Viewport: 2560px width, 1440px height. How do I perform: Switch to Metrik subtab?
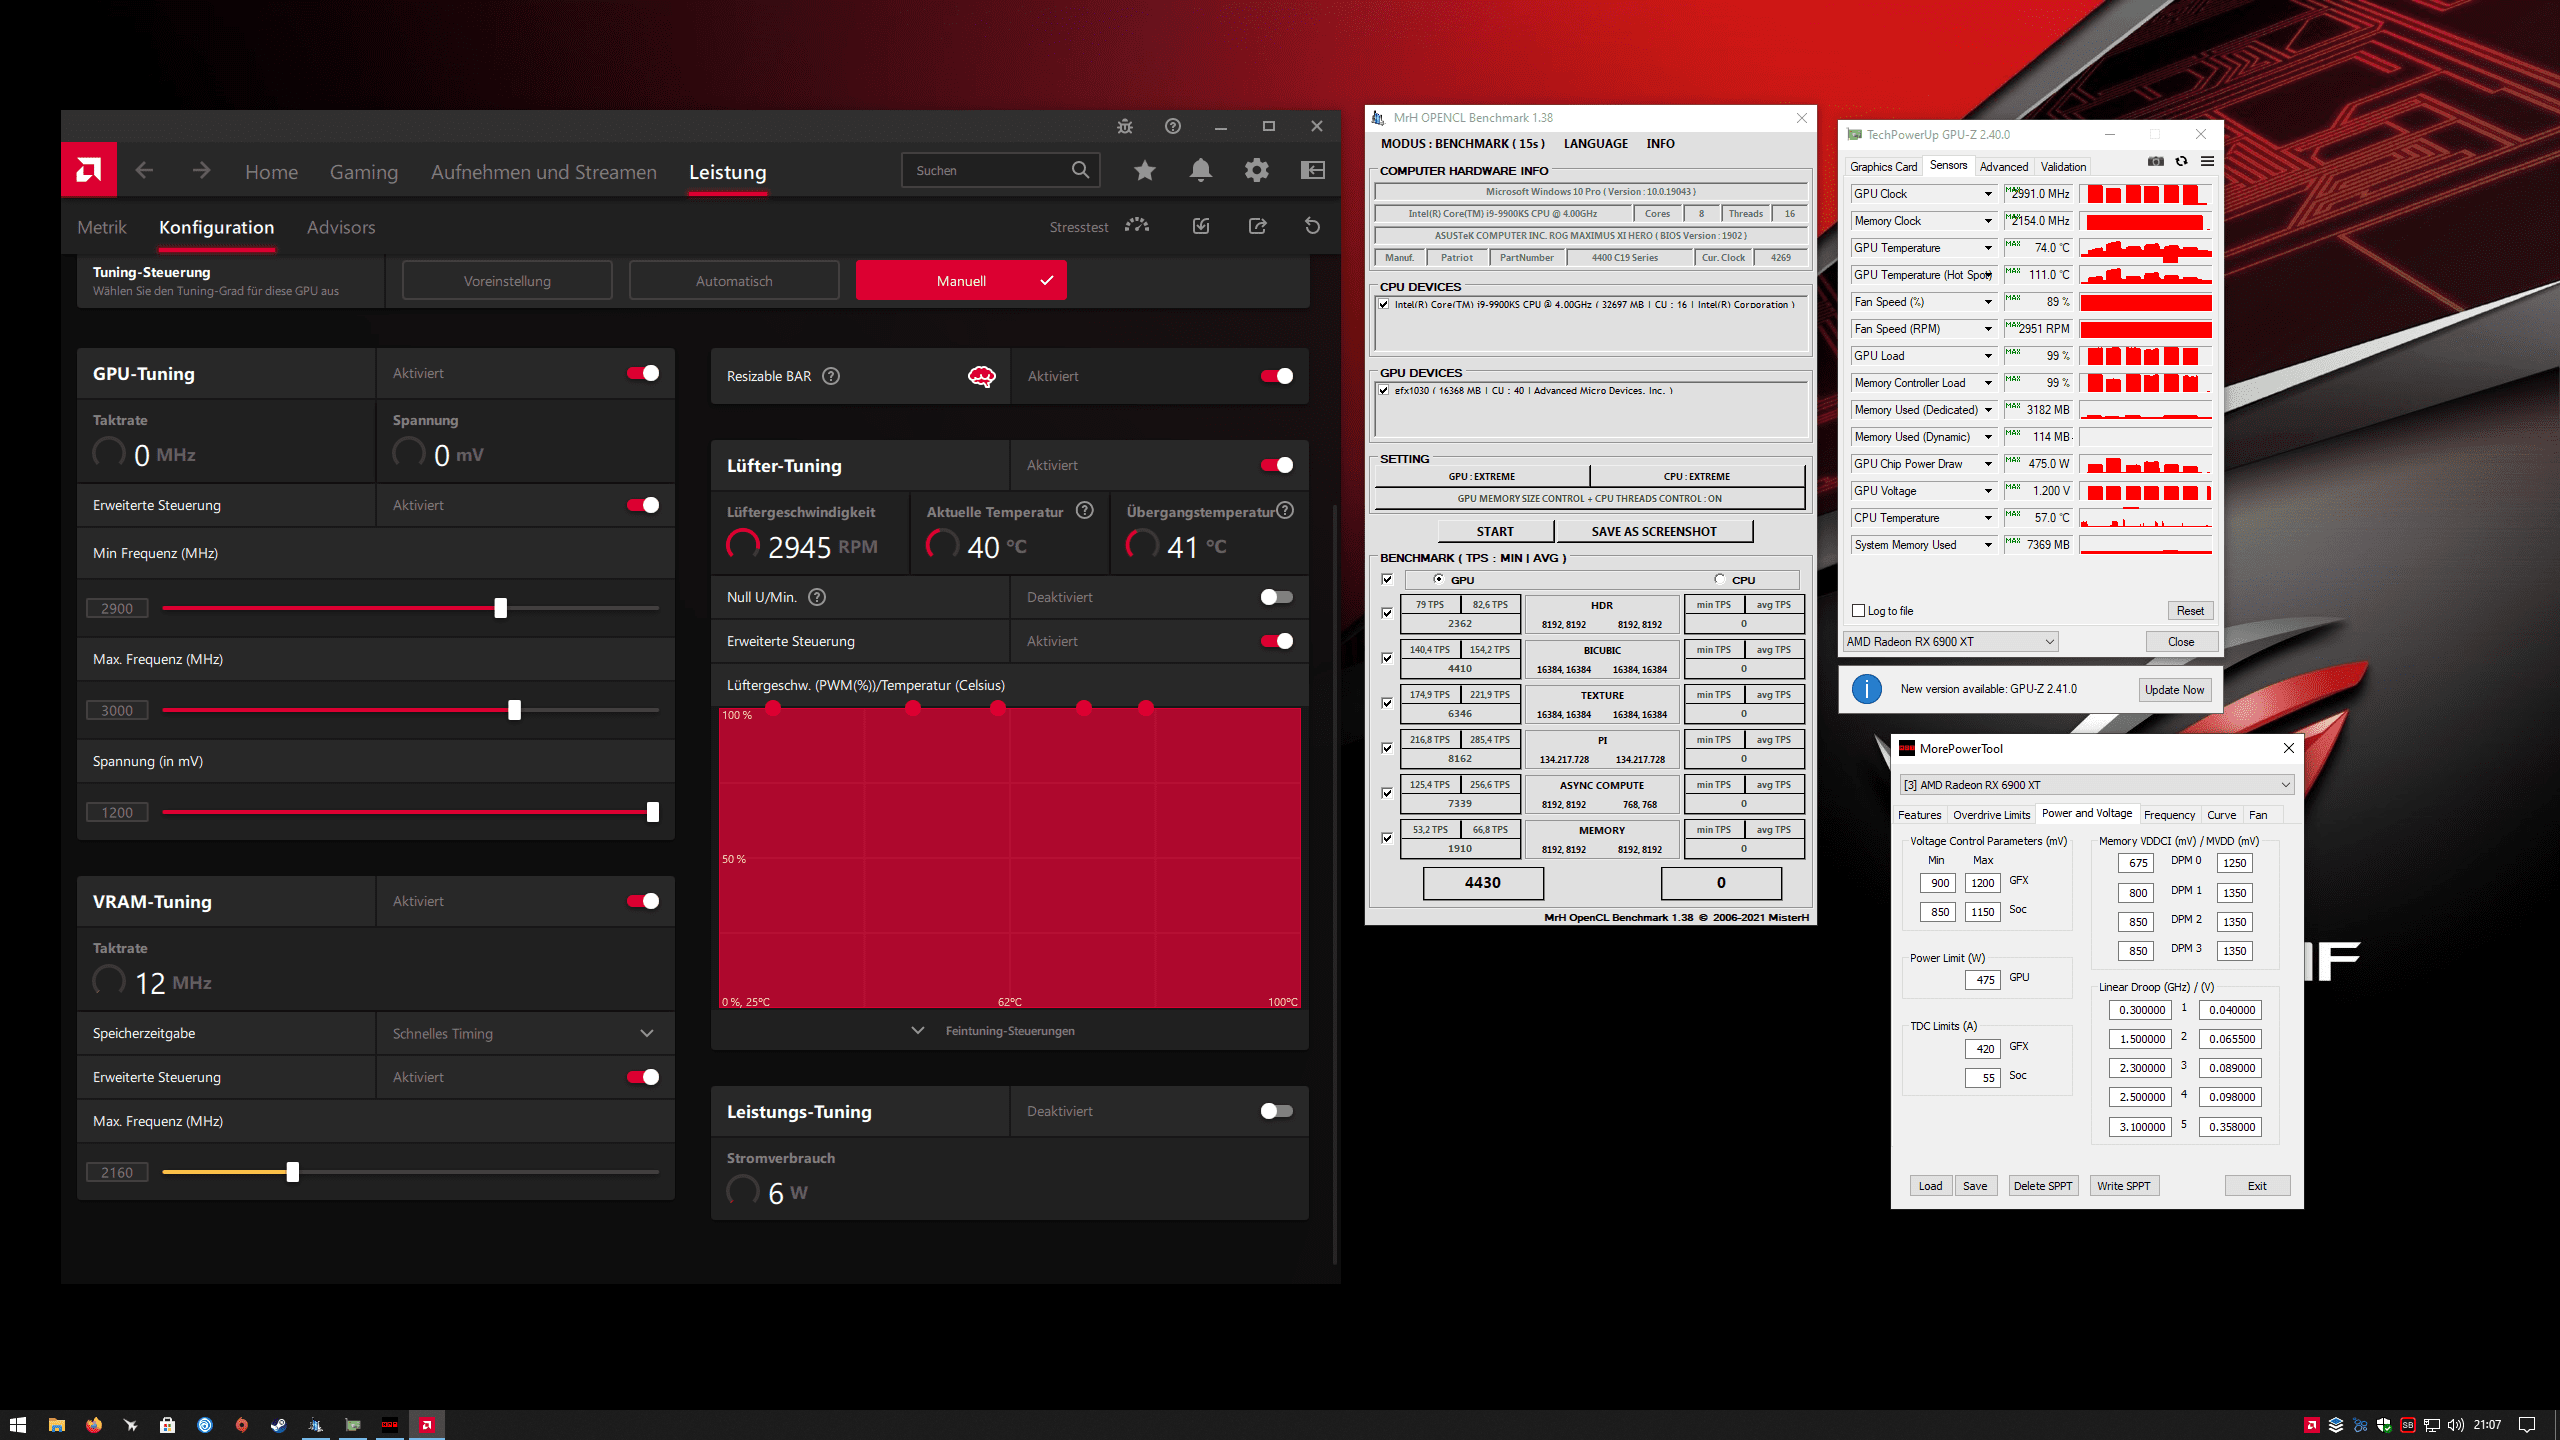click(102, 227)
